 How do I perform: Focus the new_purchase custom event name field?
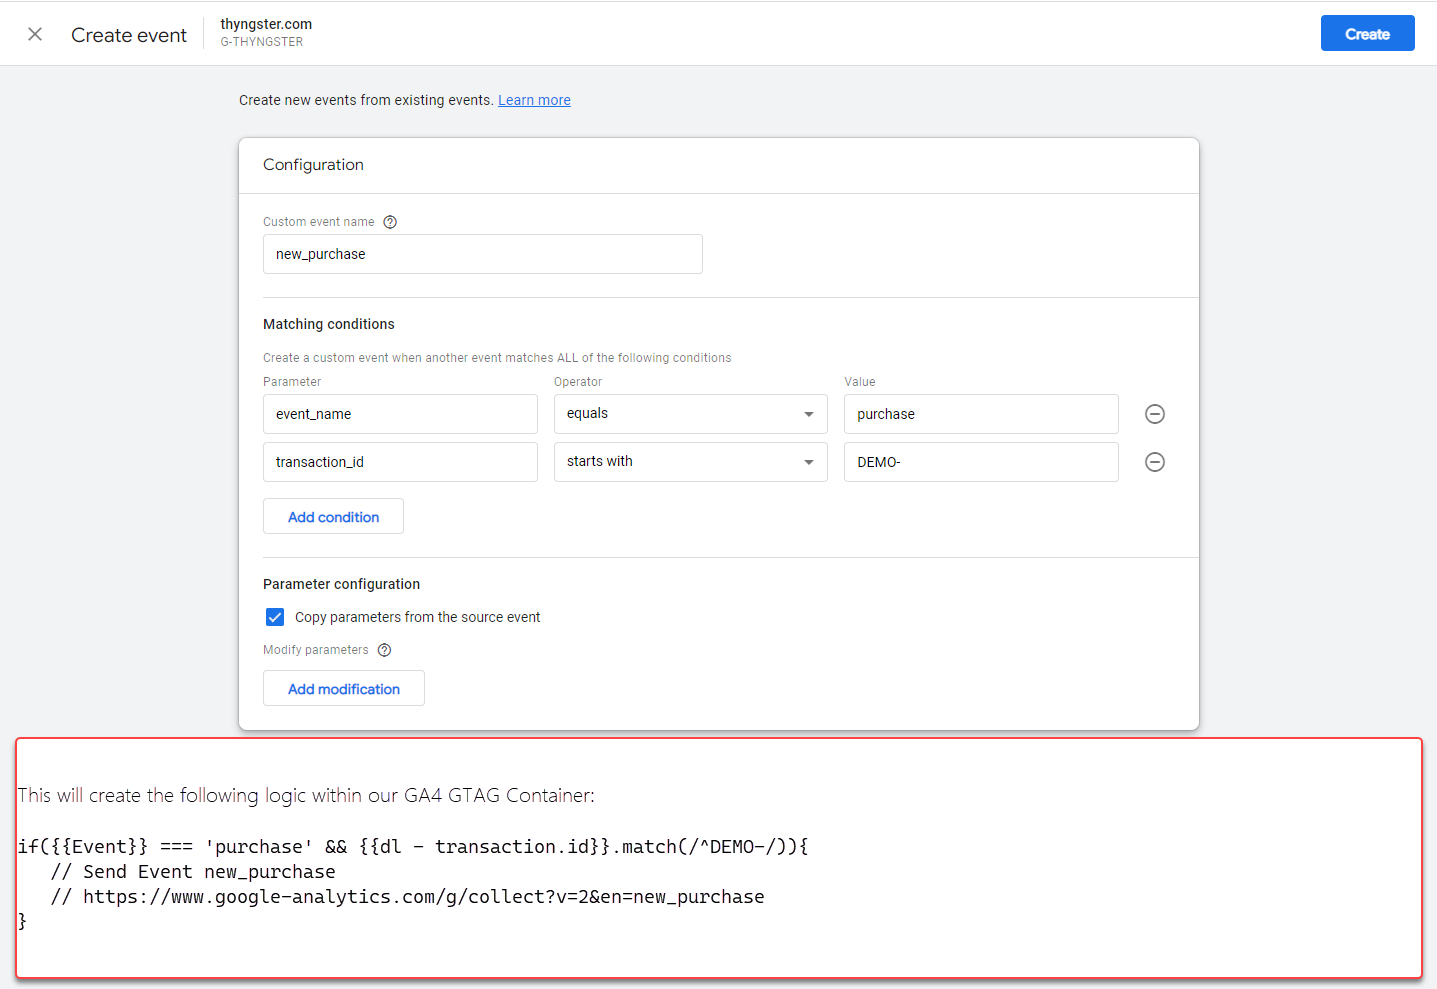[482, 254]
